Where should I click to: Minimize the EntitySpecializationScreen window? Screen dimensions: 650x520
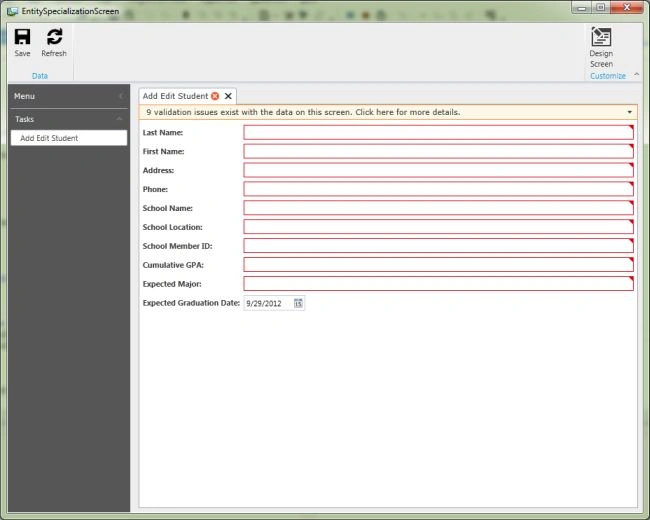(582, 7)
